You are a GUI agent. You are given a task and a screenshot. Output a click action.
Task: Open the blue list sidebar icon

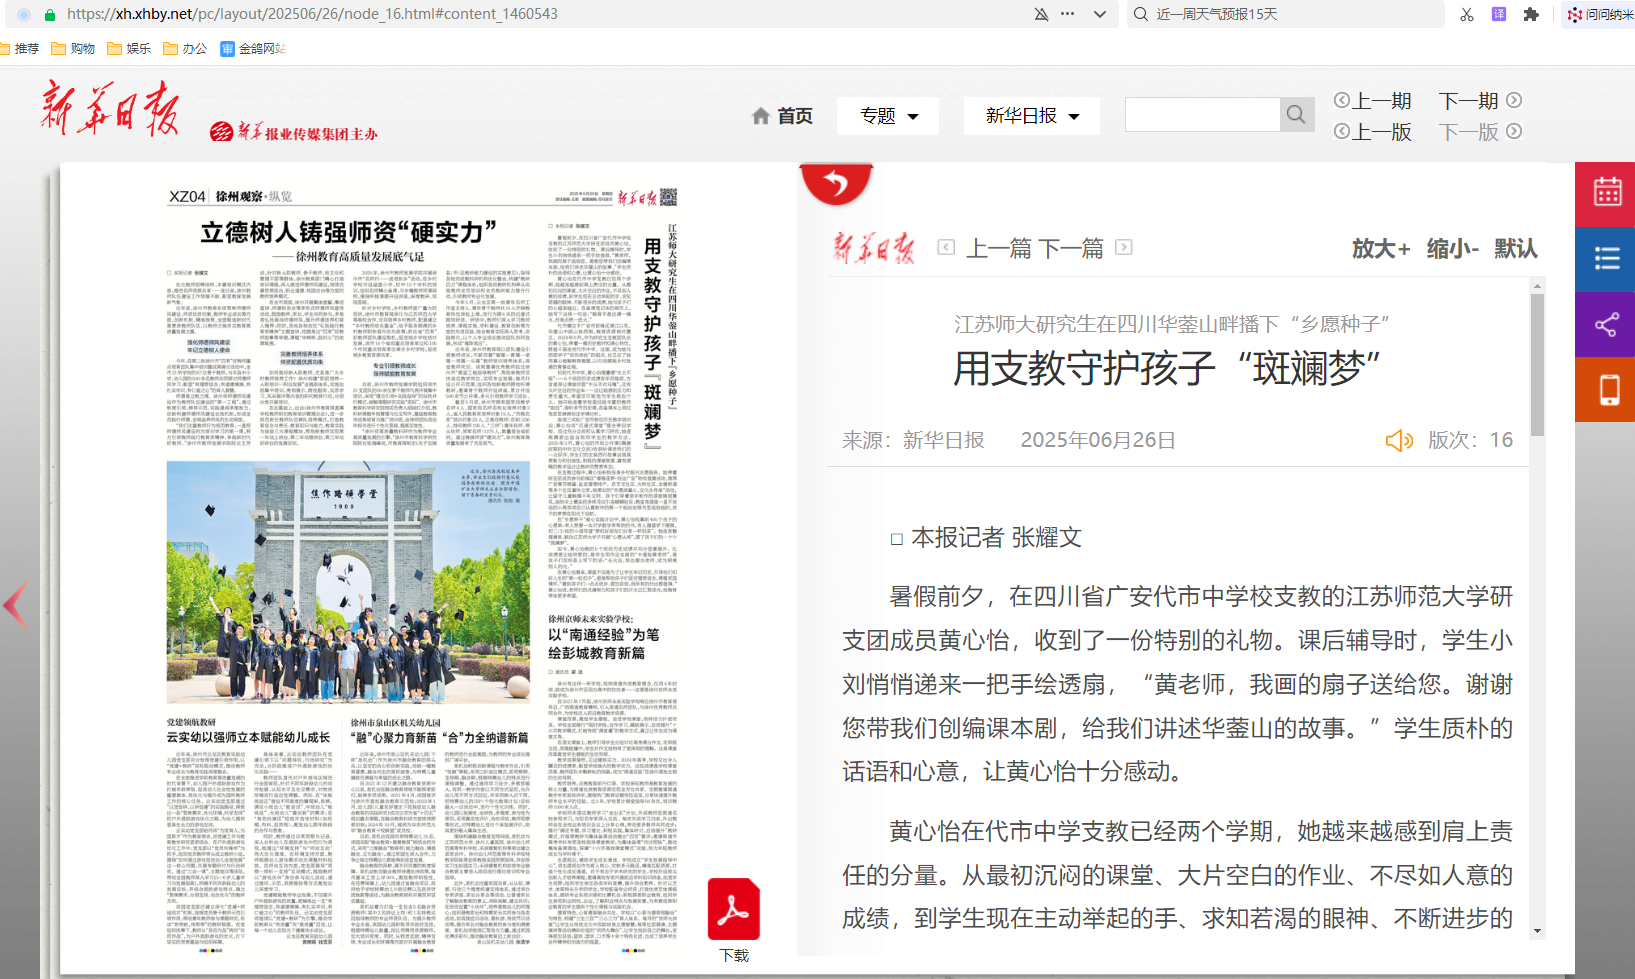(1606, 259)
